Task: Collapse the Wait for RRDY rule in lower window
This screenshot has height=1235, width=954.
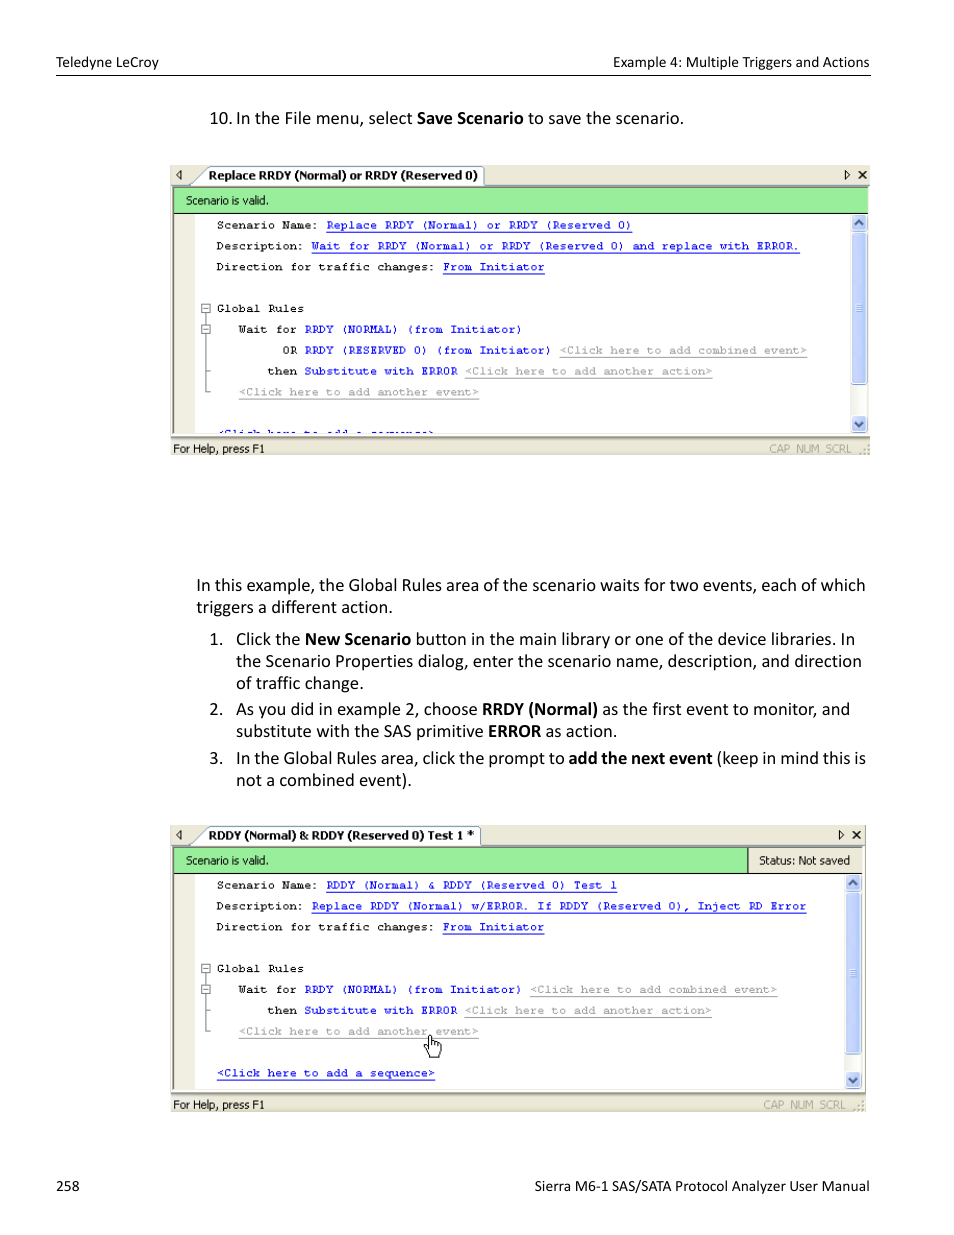Action: 205,989
